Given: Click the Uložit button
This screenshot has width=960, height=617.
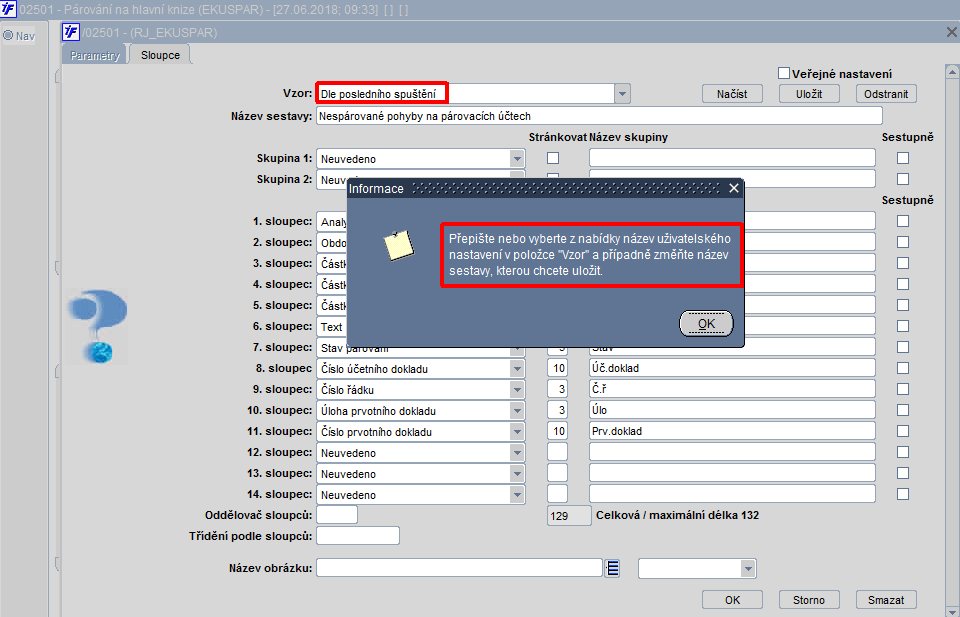Looking at the screenshot, I should 809,94.
